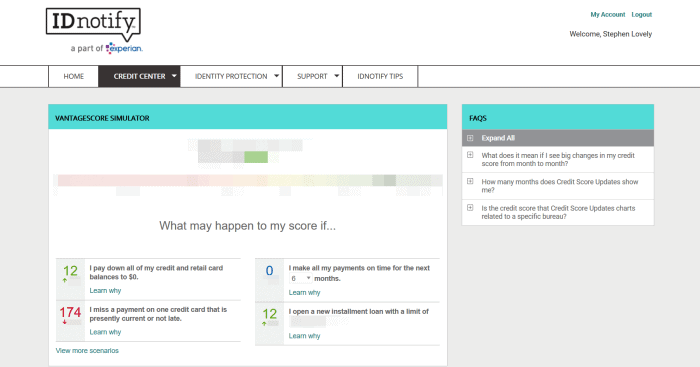
Task: Open the months dropdown for on-time payments
Action: (x=300, y=278)
